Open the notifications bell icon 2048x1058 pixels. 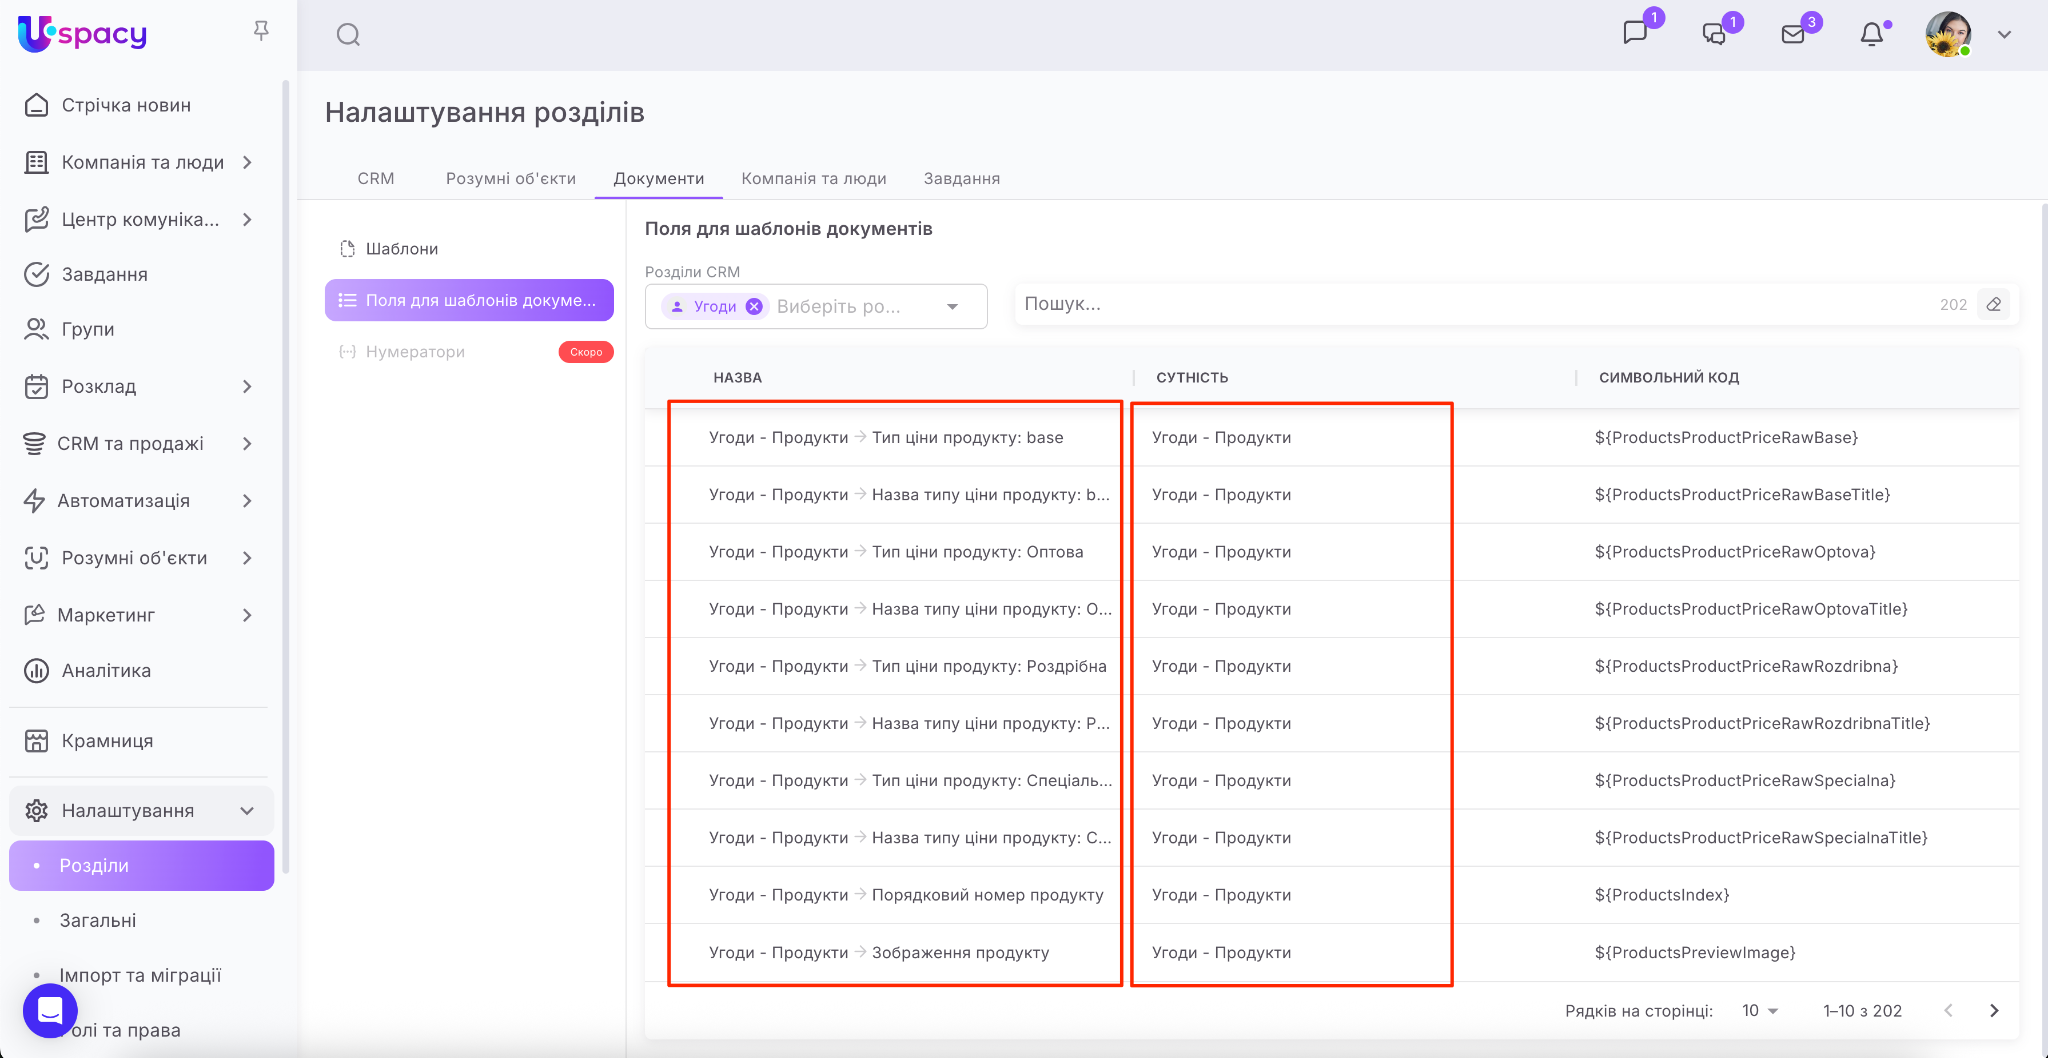click(1871, 35)
